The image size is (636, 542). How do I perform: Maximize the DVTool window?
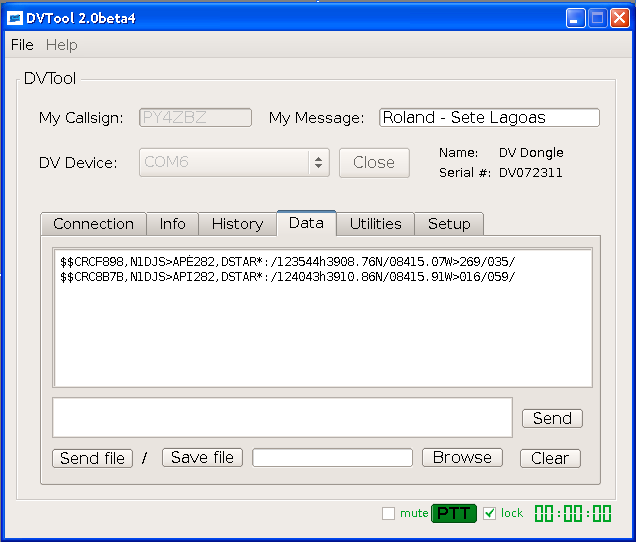(597, 18)
